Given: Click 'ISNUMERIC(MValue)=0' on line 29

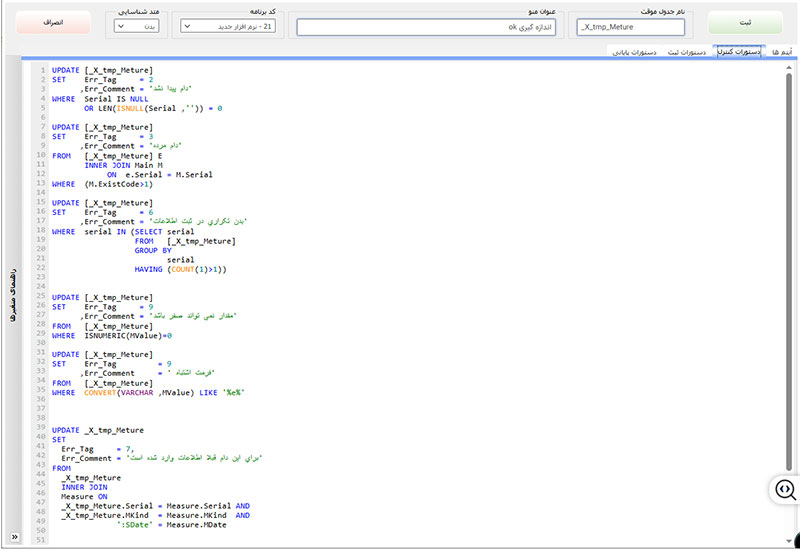Looking at the screenshot, I should pos(128,336).
